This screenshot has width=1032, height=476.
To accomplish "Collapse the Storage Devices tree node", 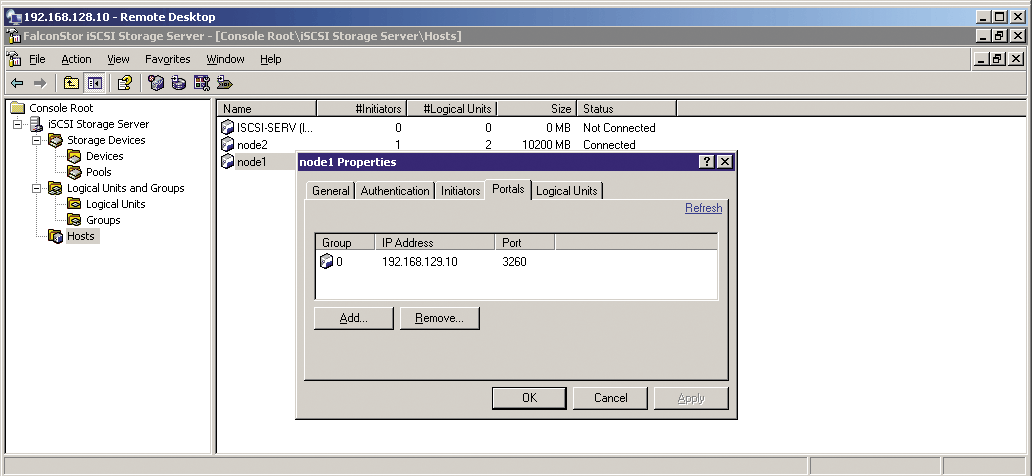I will 36,140.
